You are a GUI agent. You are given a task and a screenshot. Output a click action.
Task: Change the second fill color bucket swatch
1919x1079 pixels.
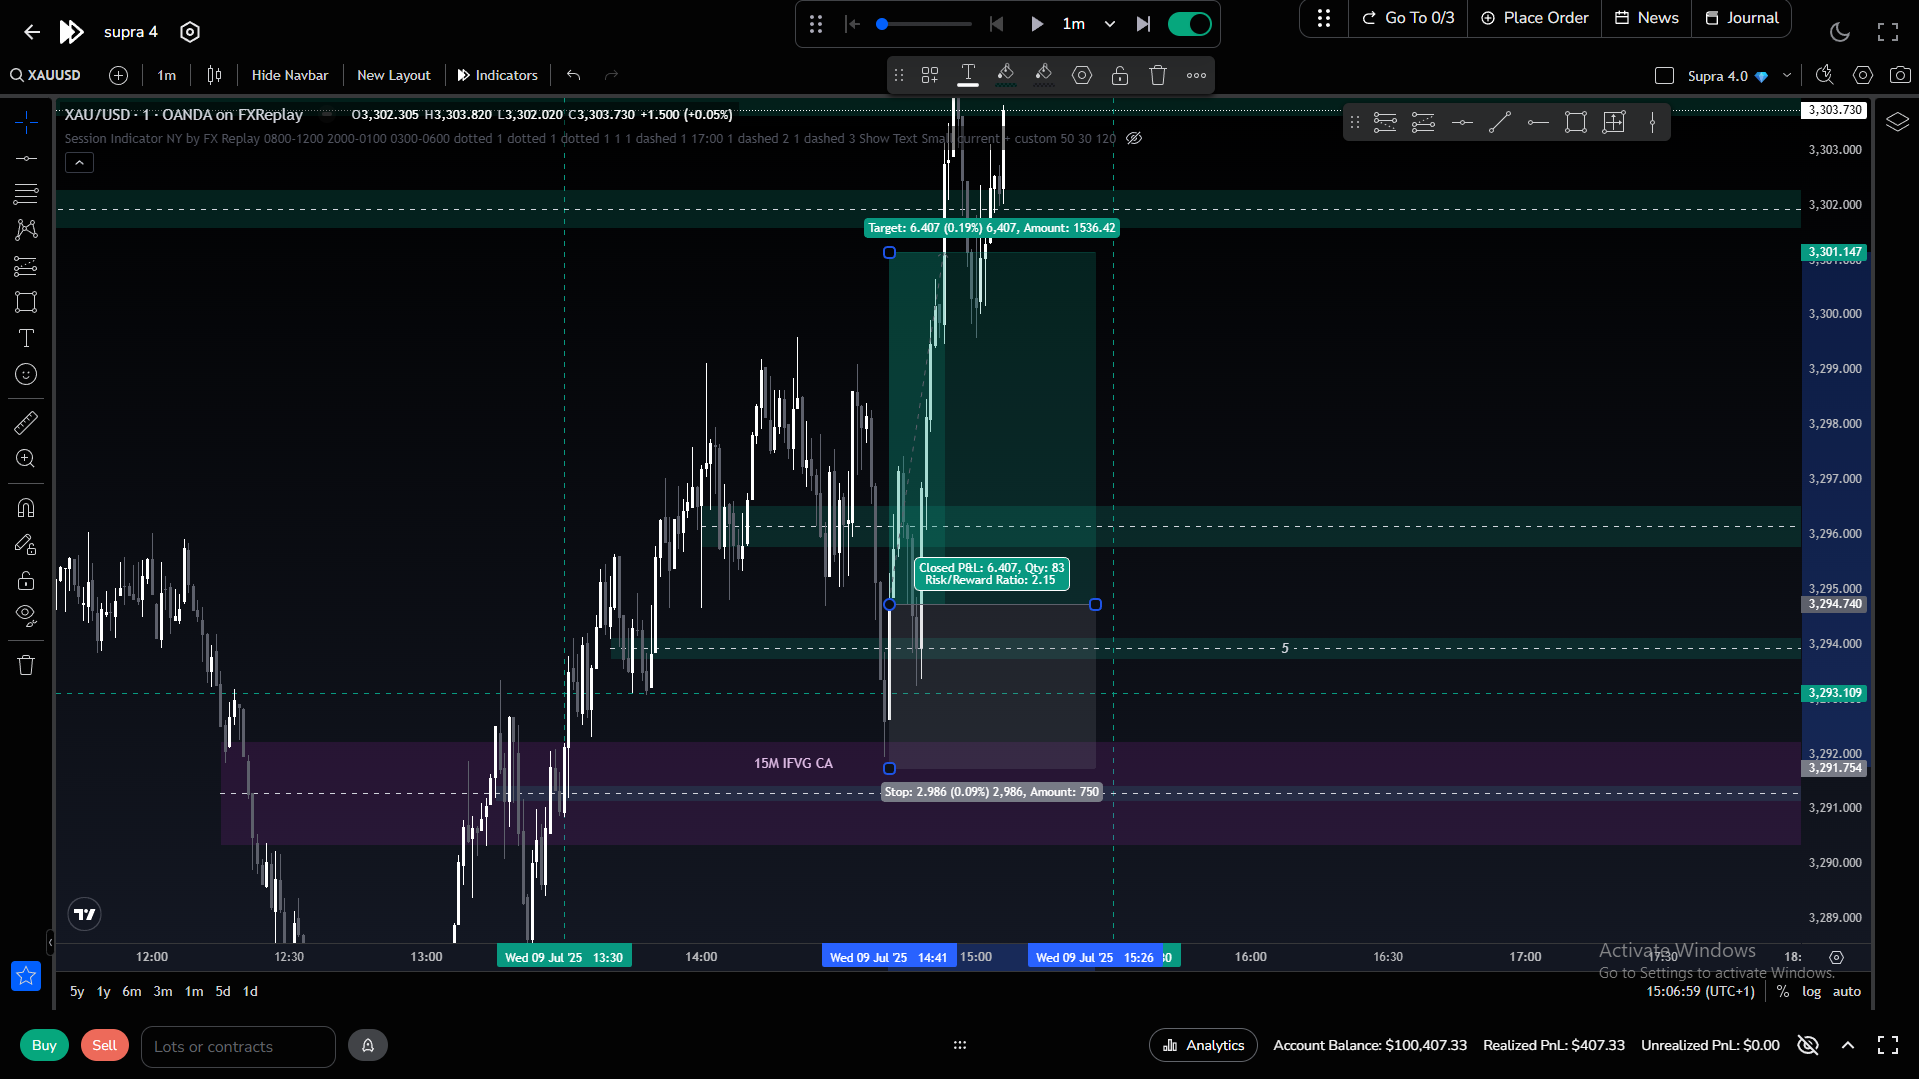1044,75
